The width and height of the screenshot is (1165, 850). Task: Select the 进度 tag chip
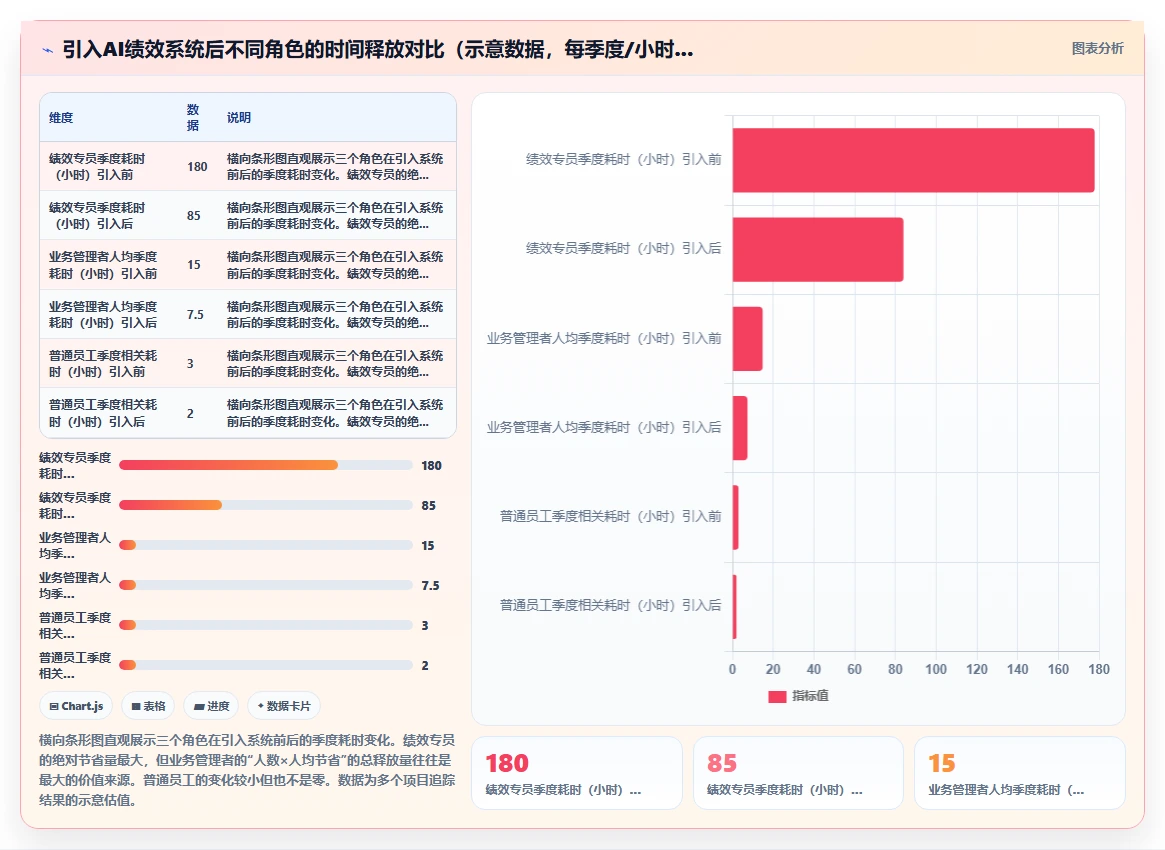click(x=211, y=706)
